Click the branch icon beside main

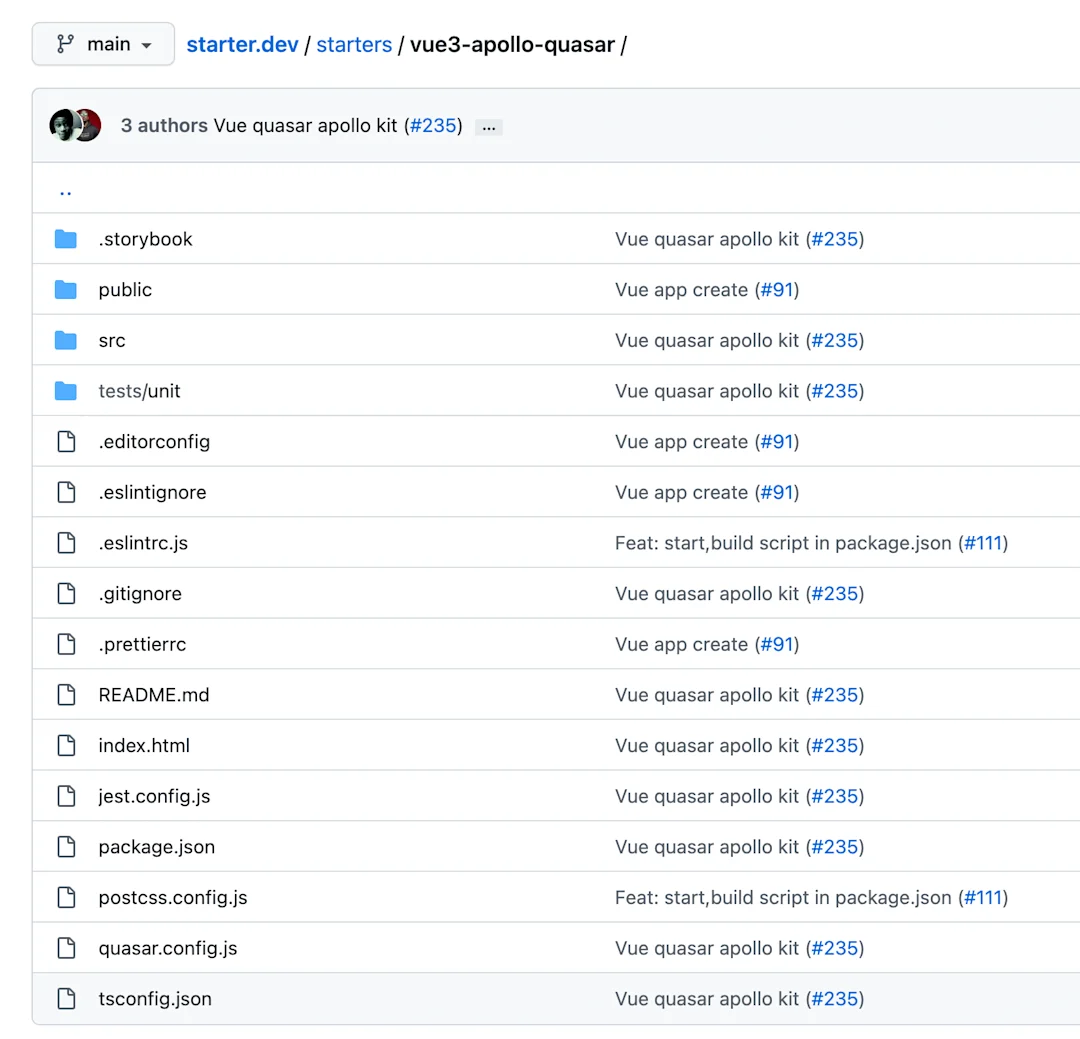click(66, 44)
